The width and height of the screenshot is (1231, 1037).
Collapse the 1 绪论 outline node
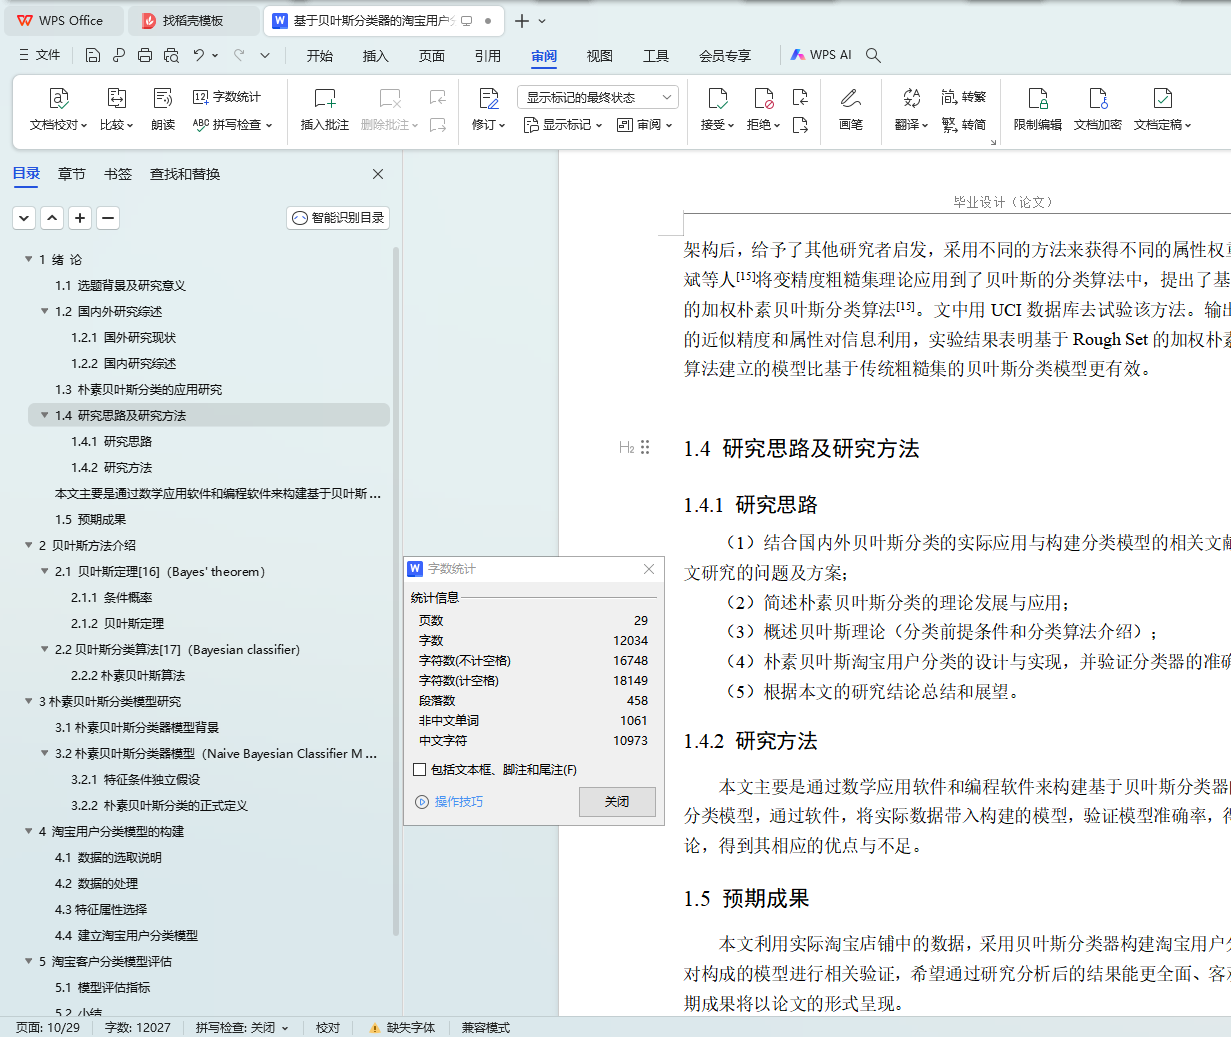coord(28,259)
